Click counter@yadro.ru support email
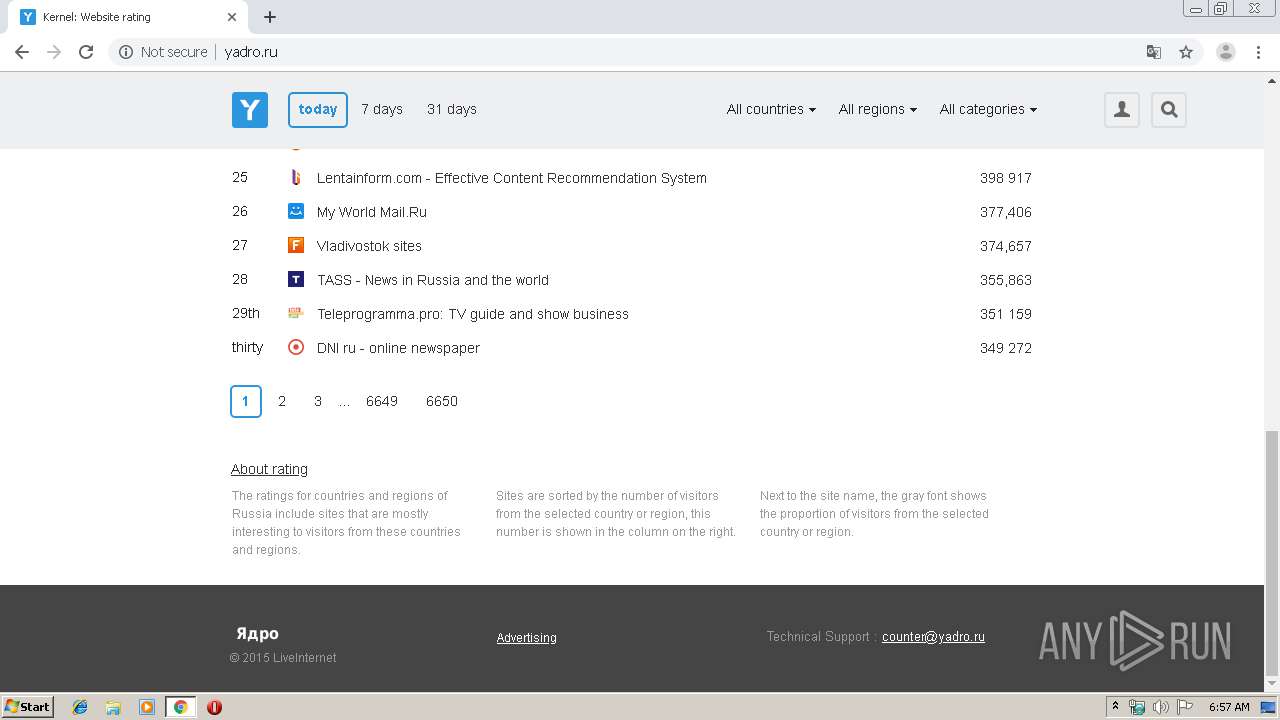The width and height of the screenshot is (1280, 720). tap(933, 636)
